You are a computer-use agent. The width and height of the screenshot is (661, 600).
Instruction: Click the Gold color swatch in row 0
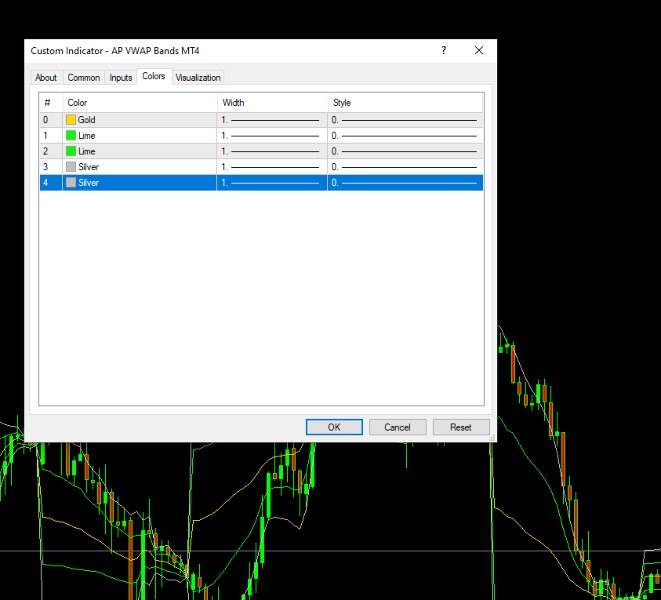pos(71,120)
